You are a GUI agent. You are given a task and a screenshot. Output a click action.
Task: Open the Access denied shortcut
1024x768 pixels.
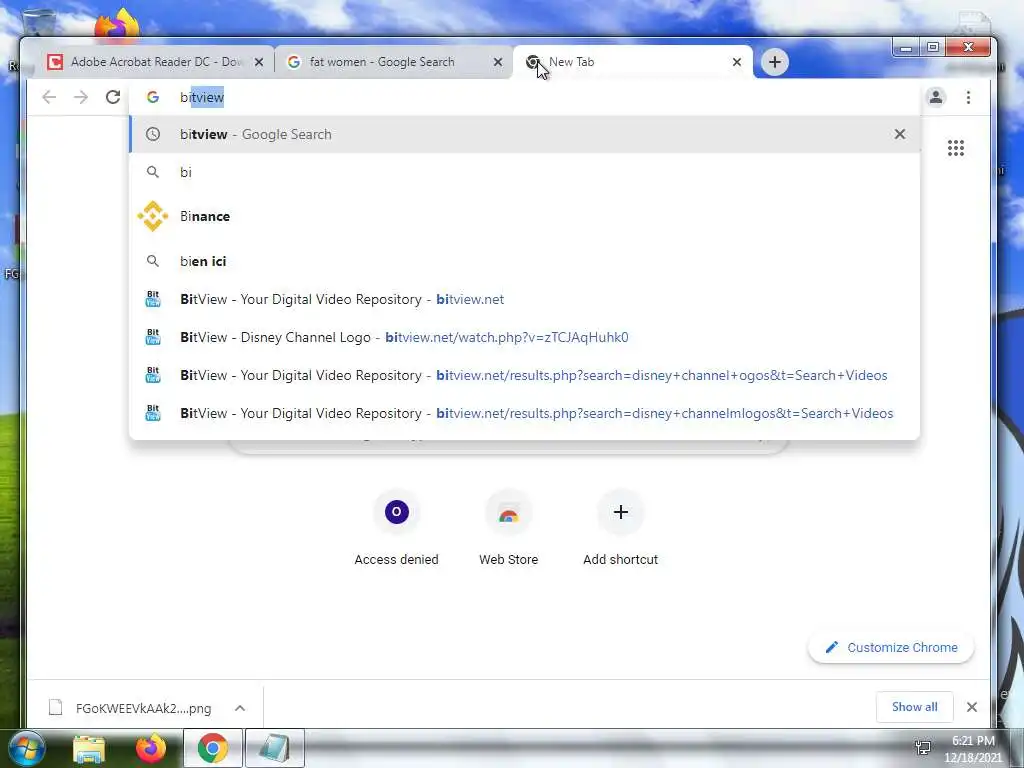pos(396,529)
